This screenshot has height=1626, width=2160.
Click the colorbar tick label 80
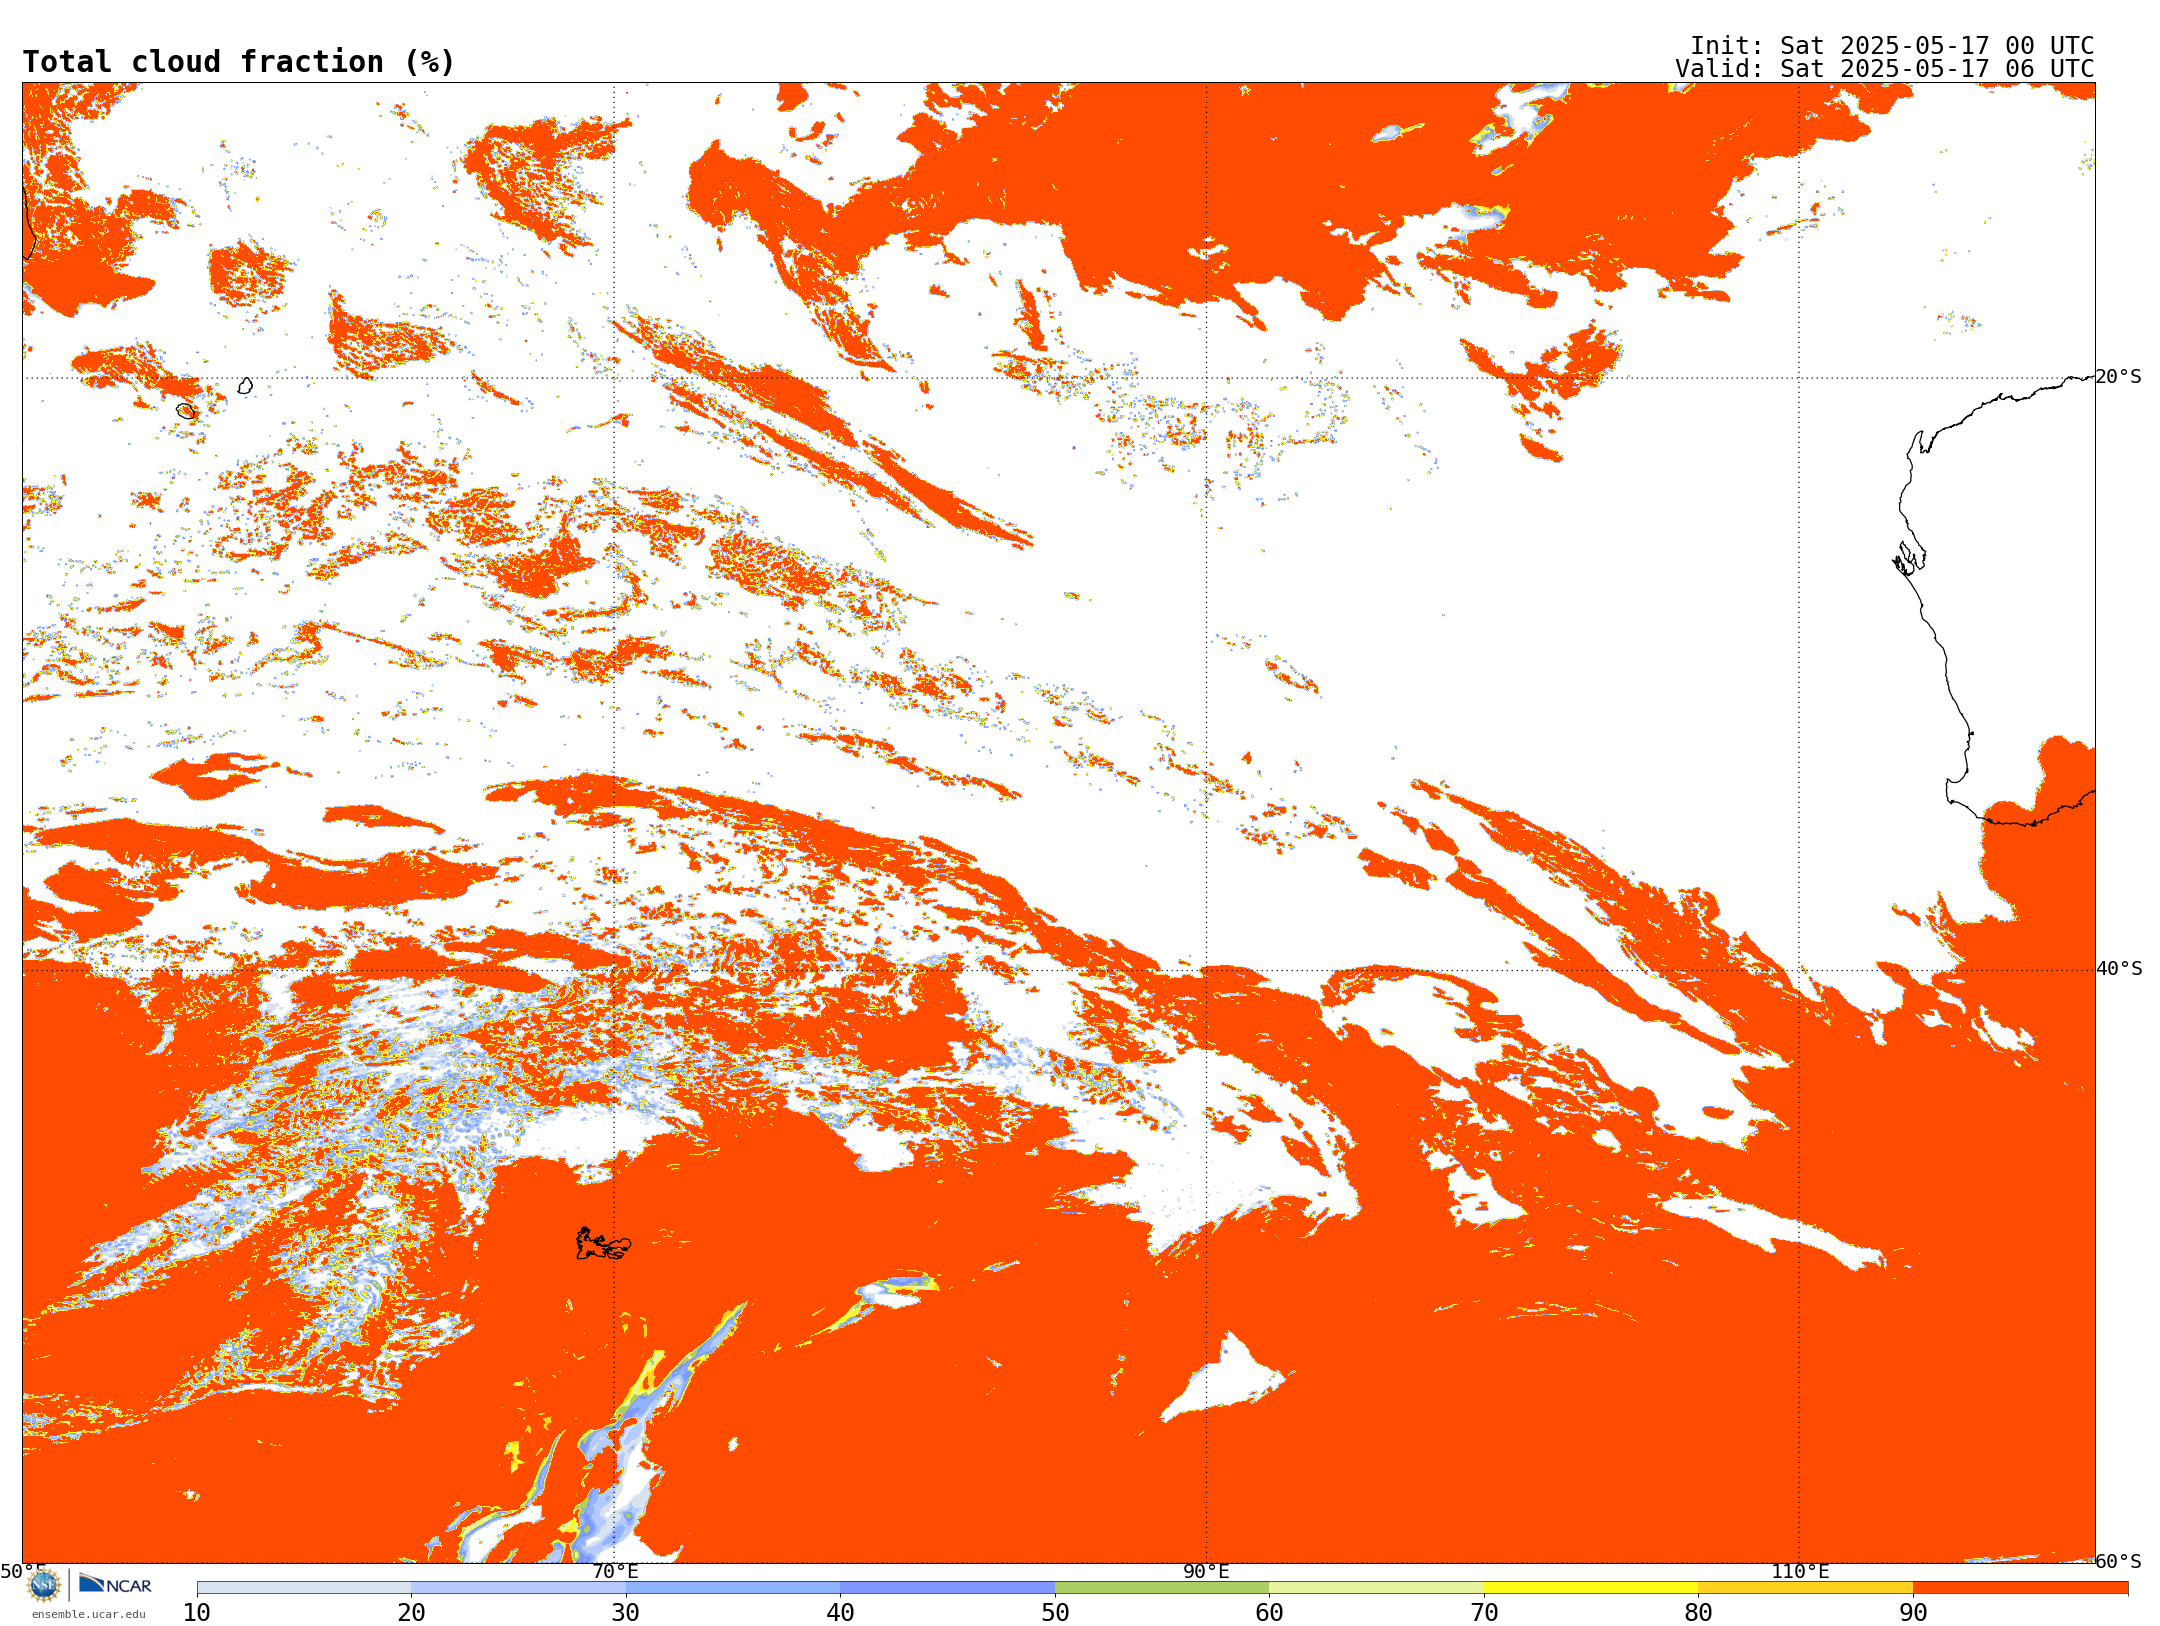[1699, 1613]
